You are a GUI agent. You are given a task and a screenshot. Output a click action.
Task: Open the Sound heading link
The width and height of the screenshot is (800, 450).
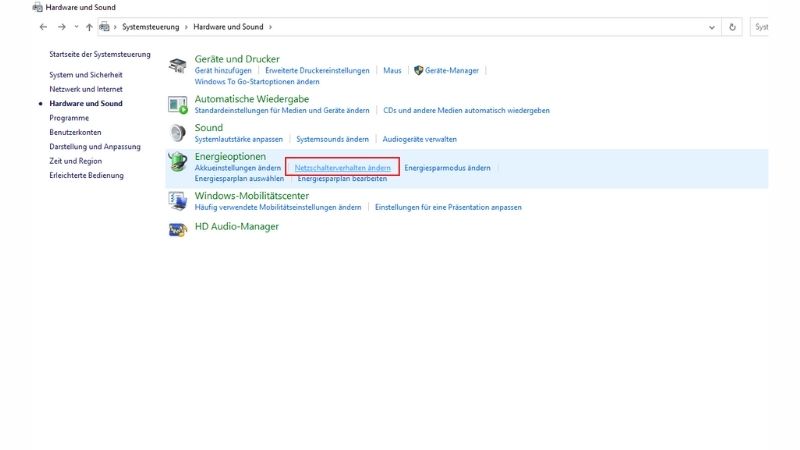[x=209, y=128]
